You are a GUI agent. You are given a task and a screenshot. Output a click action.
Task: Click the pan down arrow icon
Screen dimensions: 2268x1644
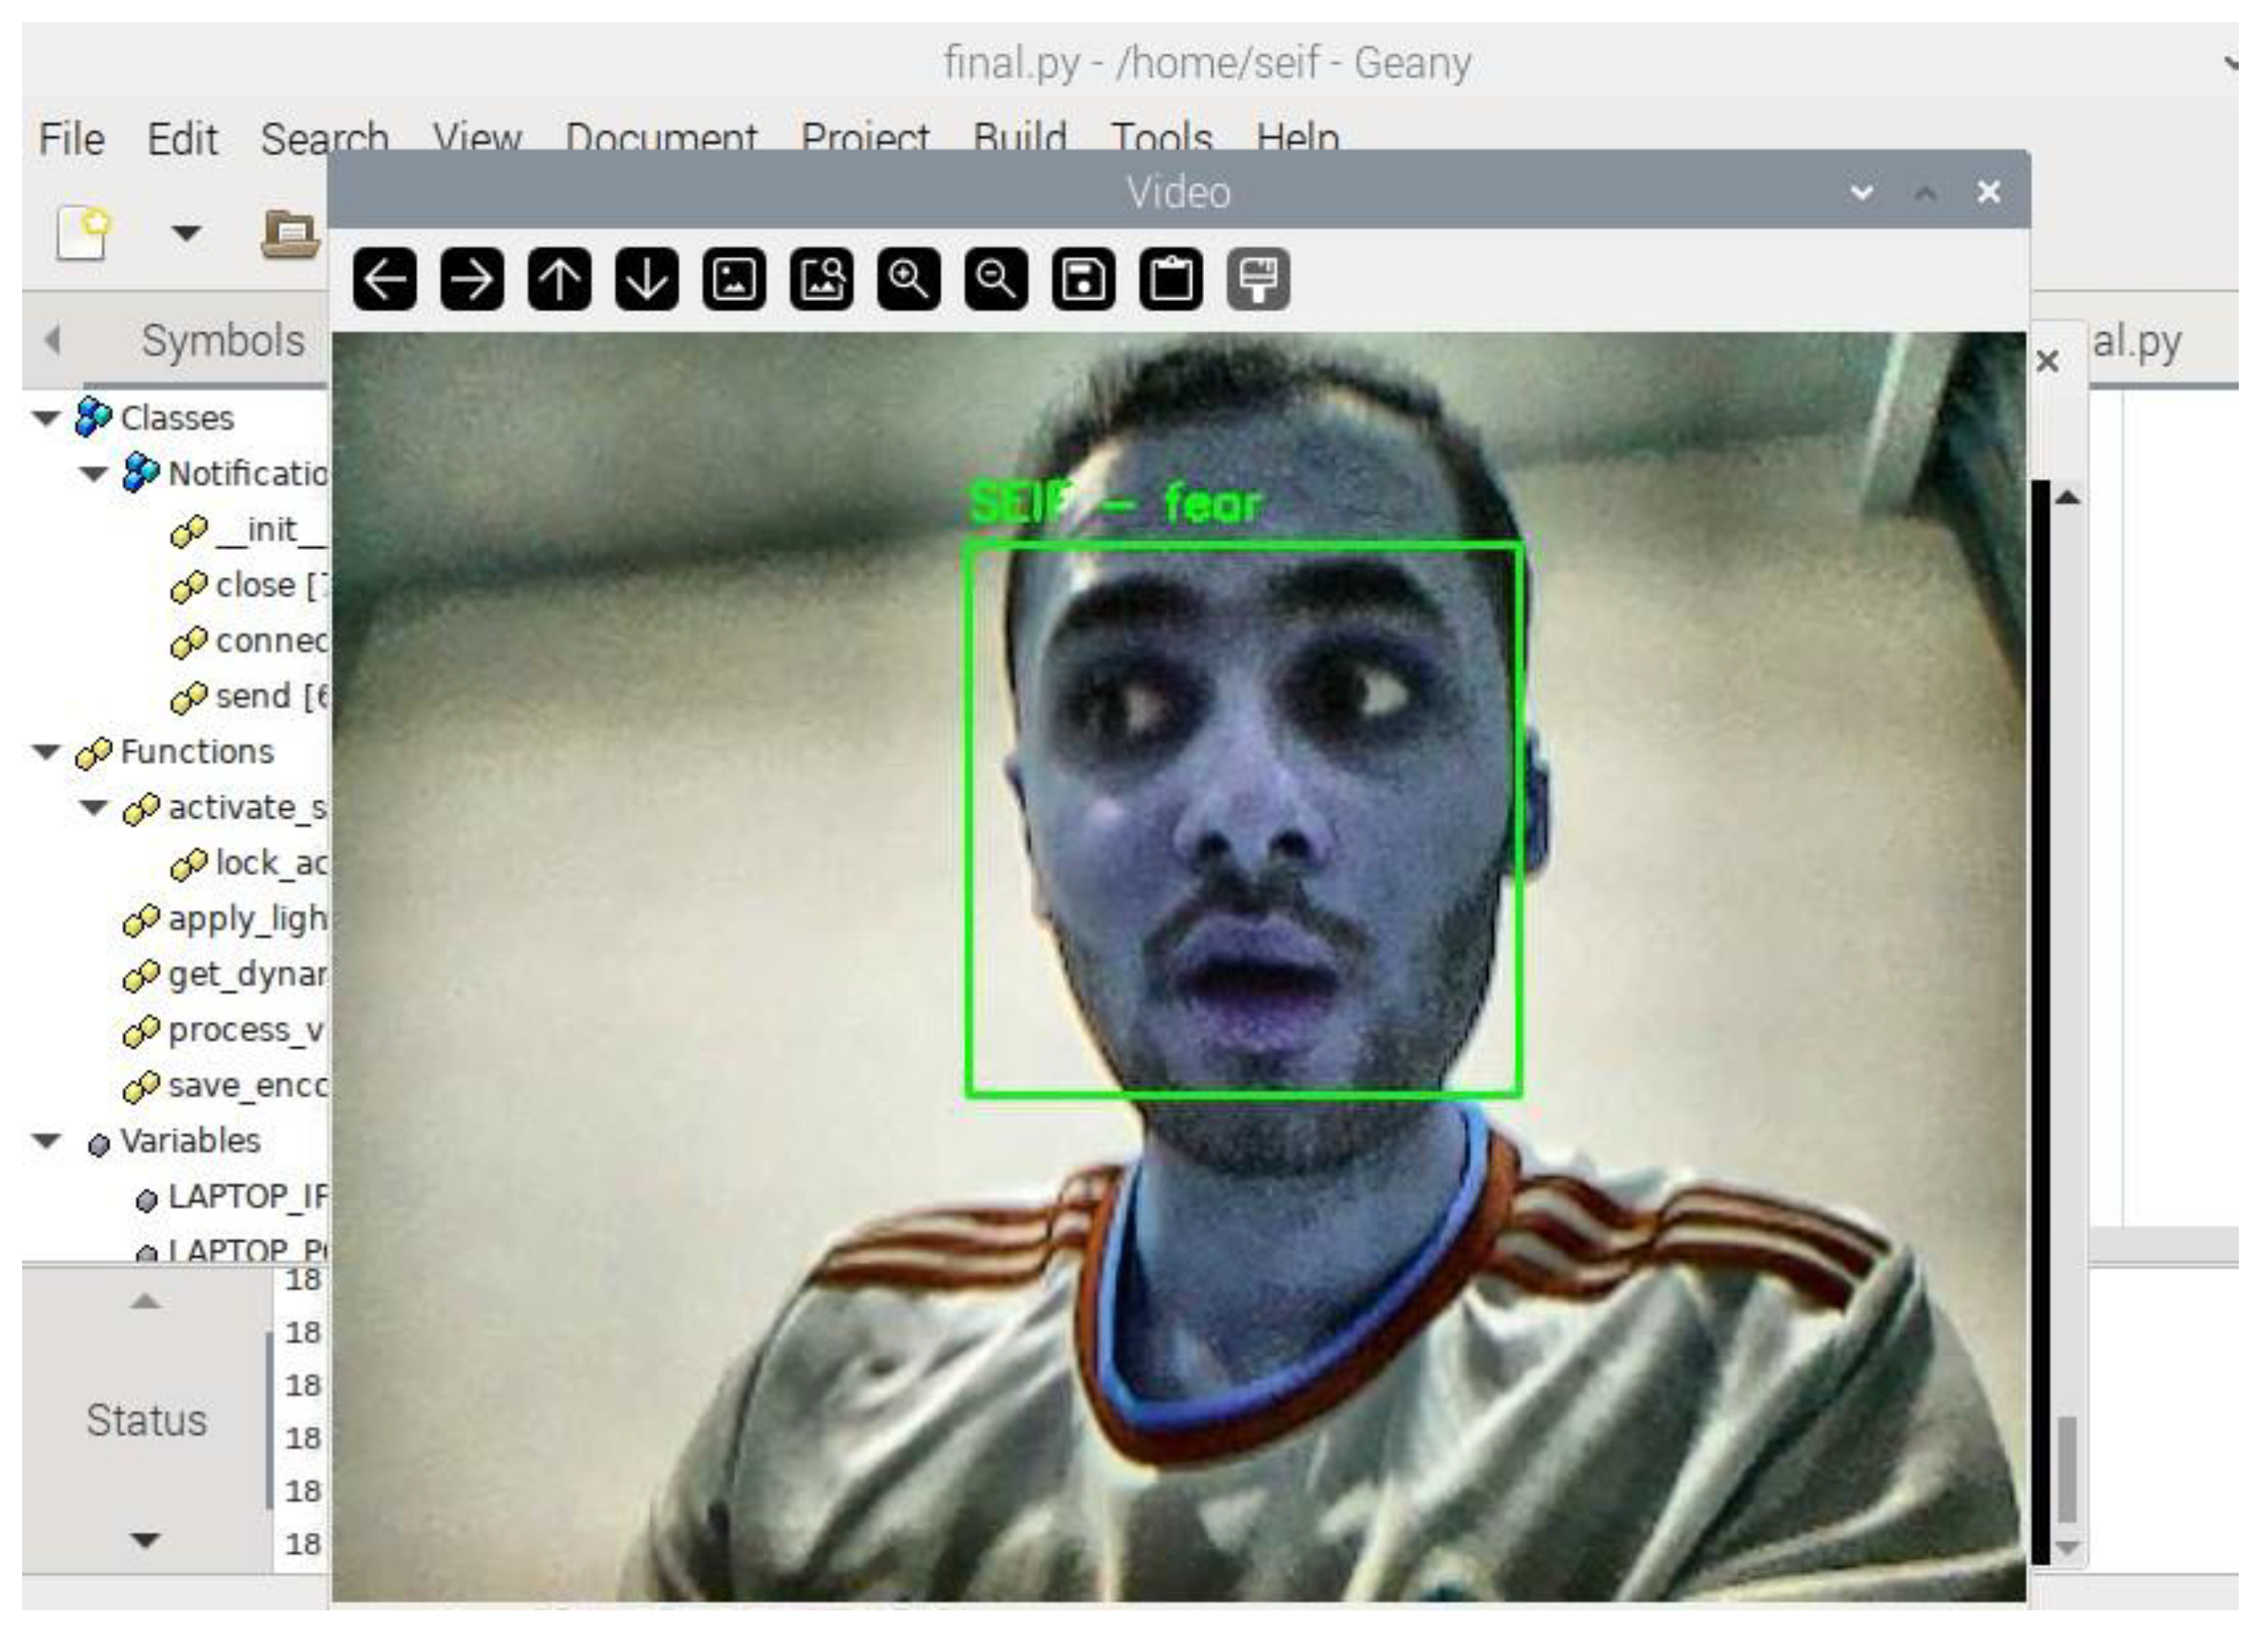click(x=647, y=278)
